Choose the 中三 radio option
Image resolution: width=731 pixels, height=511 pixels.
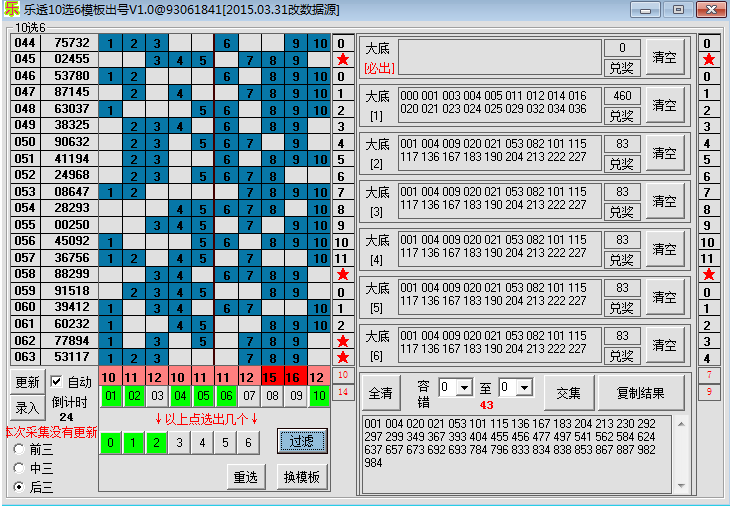[x=19, y=468]
